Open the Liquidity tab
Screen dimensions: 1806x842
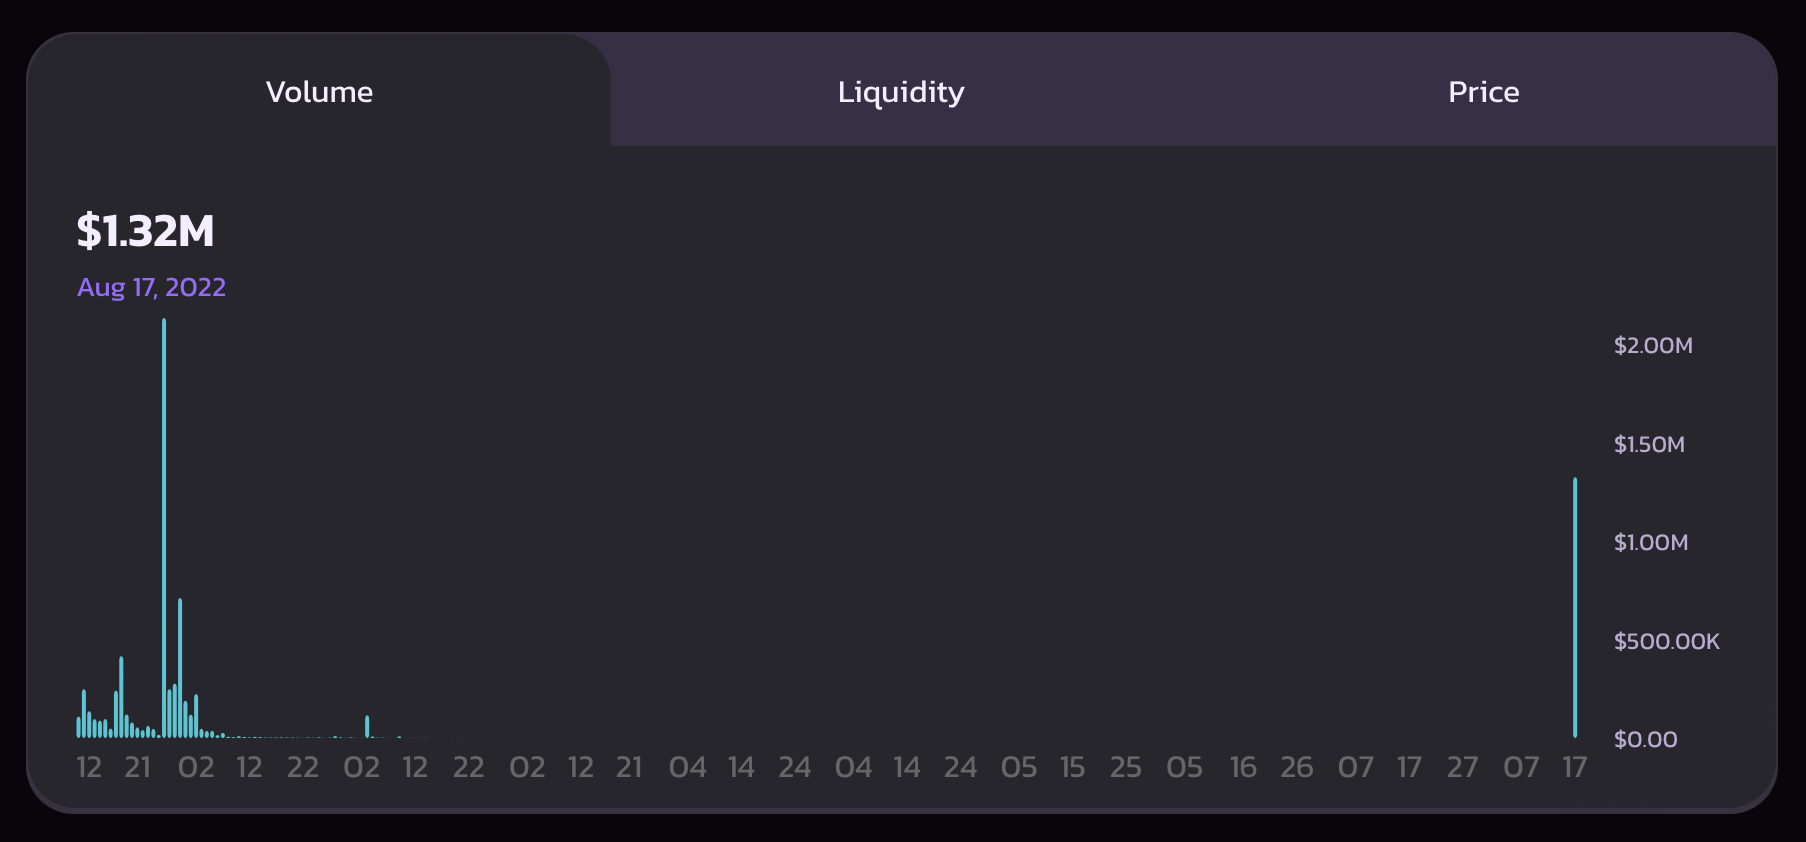(901, 92)
